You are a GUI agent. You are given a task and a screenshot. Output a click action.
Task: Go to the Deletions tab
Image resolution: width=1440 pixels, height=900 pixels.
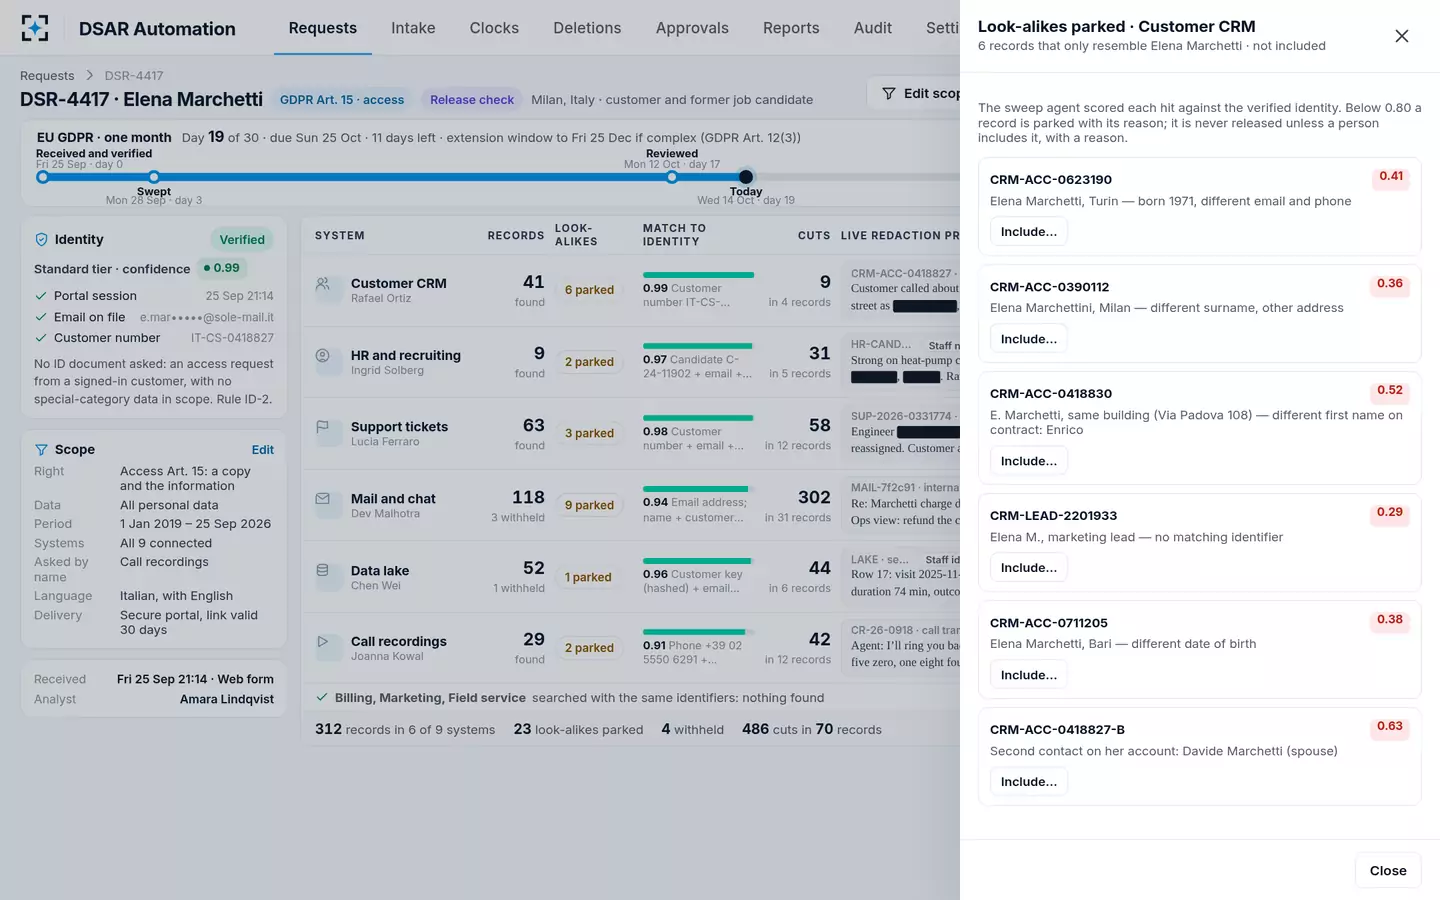click(587, 28)
